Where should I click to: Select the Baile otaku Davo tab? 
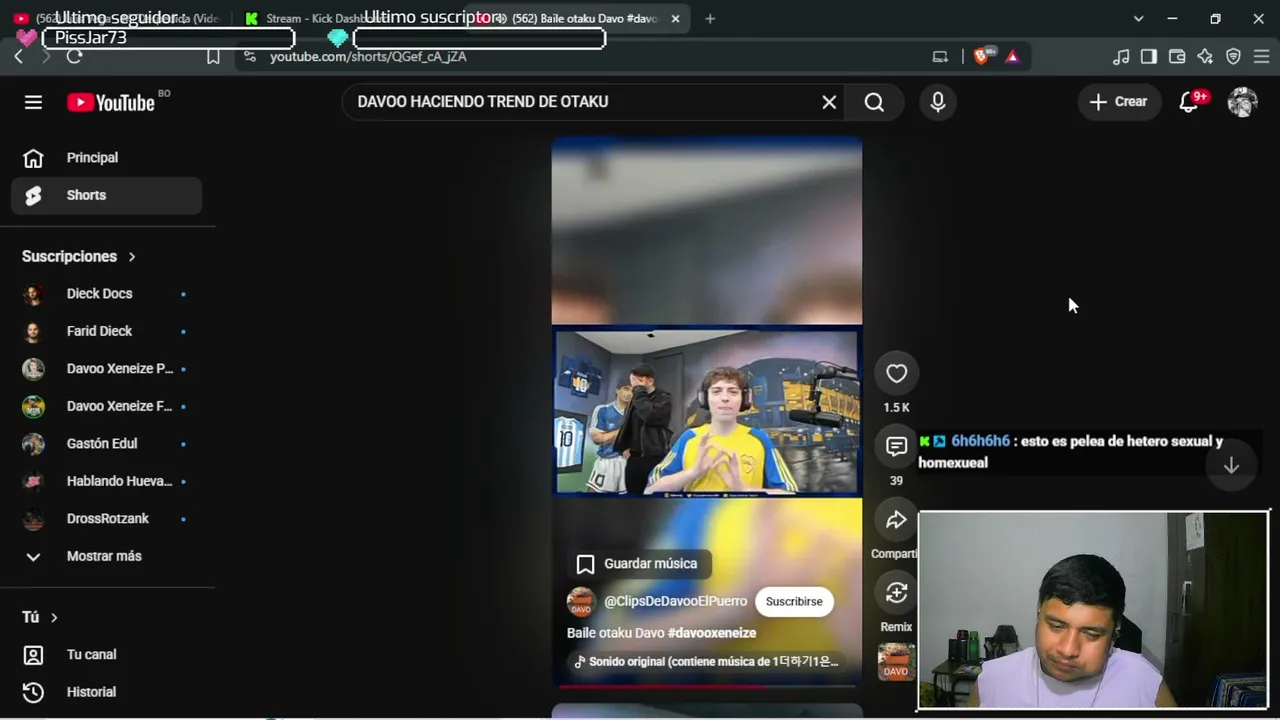(578, 19)
